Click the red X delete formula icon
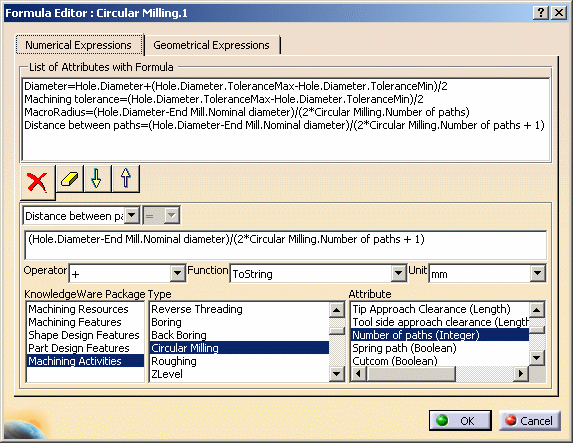 38,182
